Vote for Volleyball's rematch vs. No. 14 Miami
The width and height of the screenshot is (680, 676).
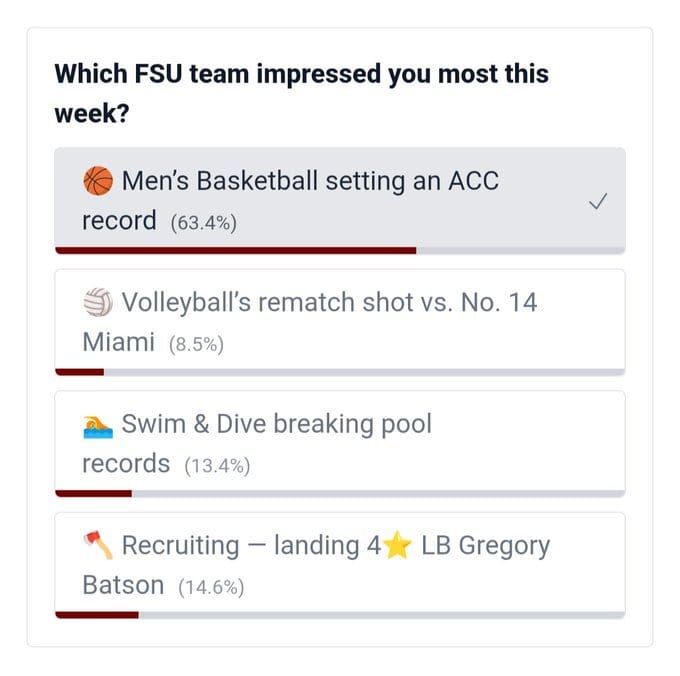(330, 303)
